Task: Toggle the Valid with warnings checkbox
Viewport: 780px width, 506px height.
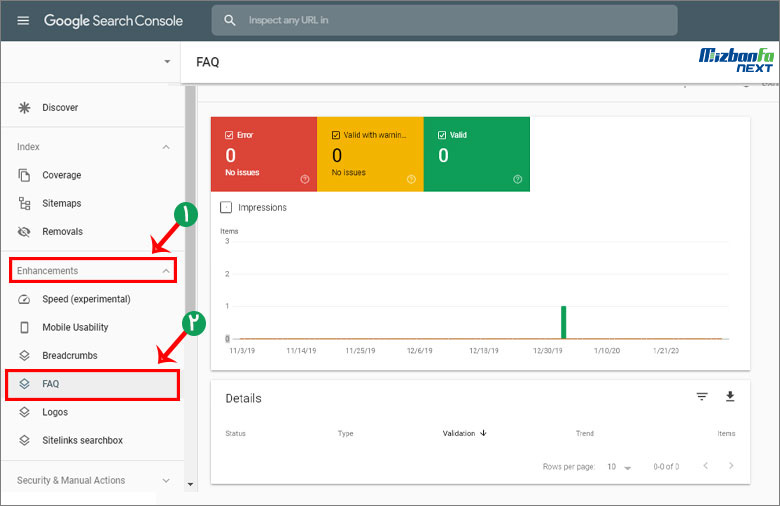Action: pyautogui.click(x=336, y=135)
